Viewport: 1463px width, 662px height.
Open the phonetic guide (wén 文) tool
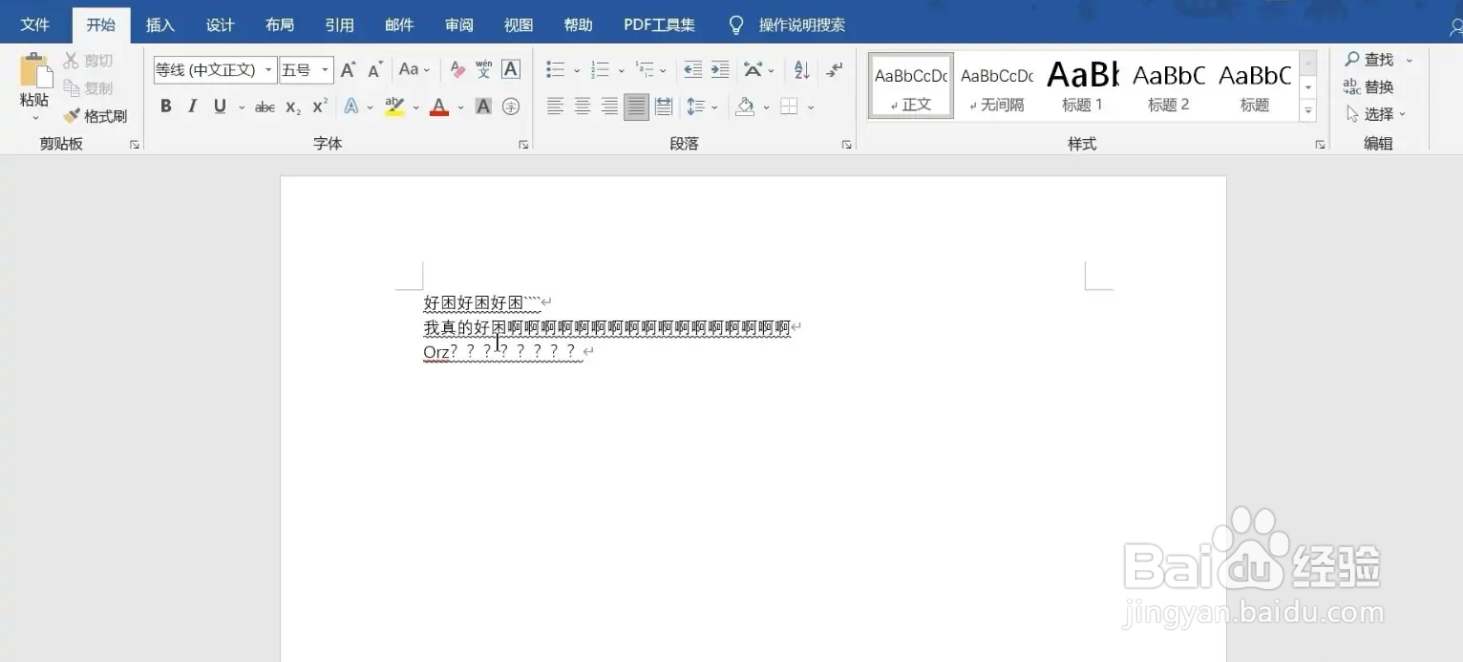tap(484, 70)
